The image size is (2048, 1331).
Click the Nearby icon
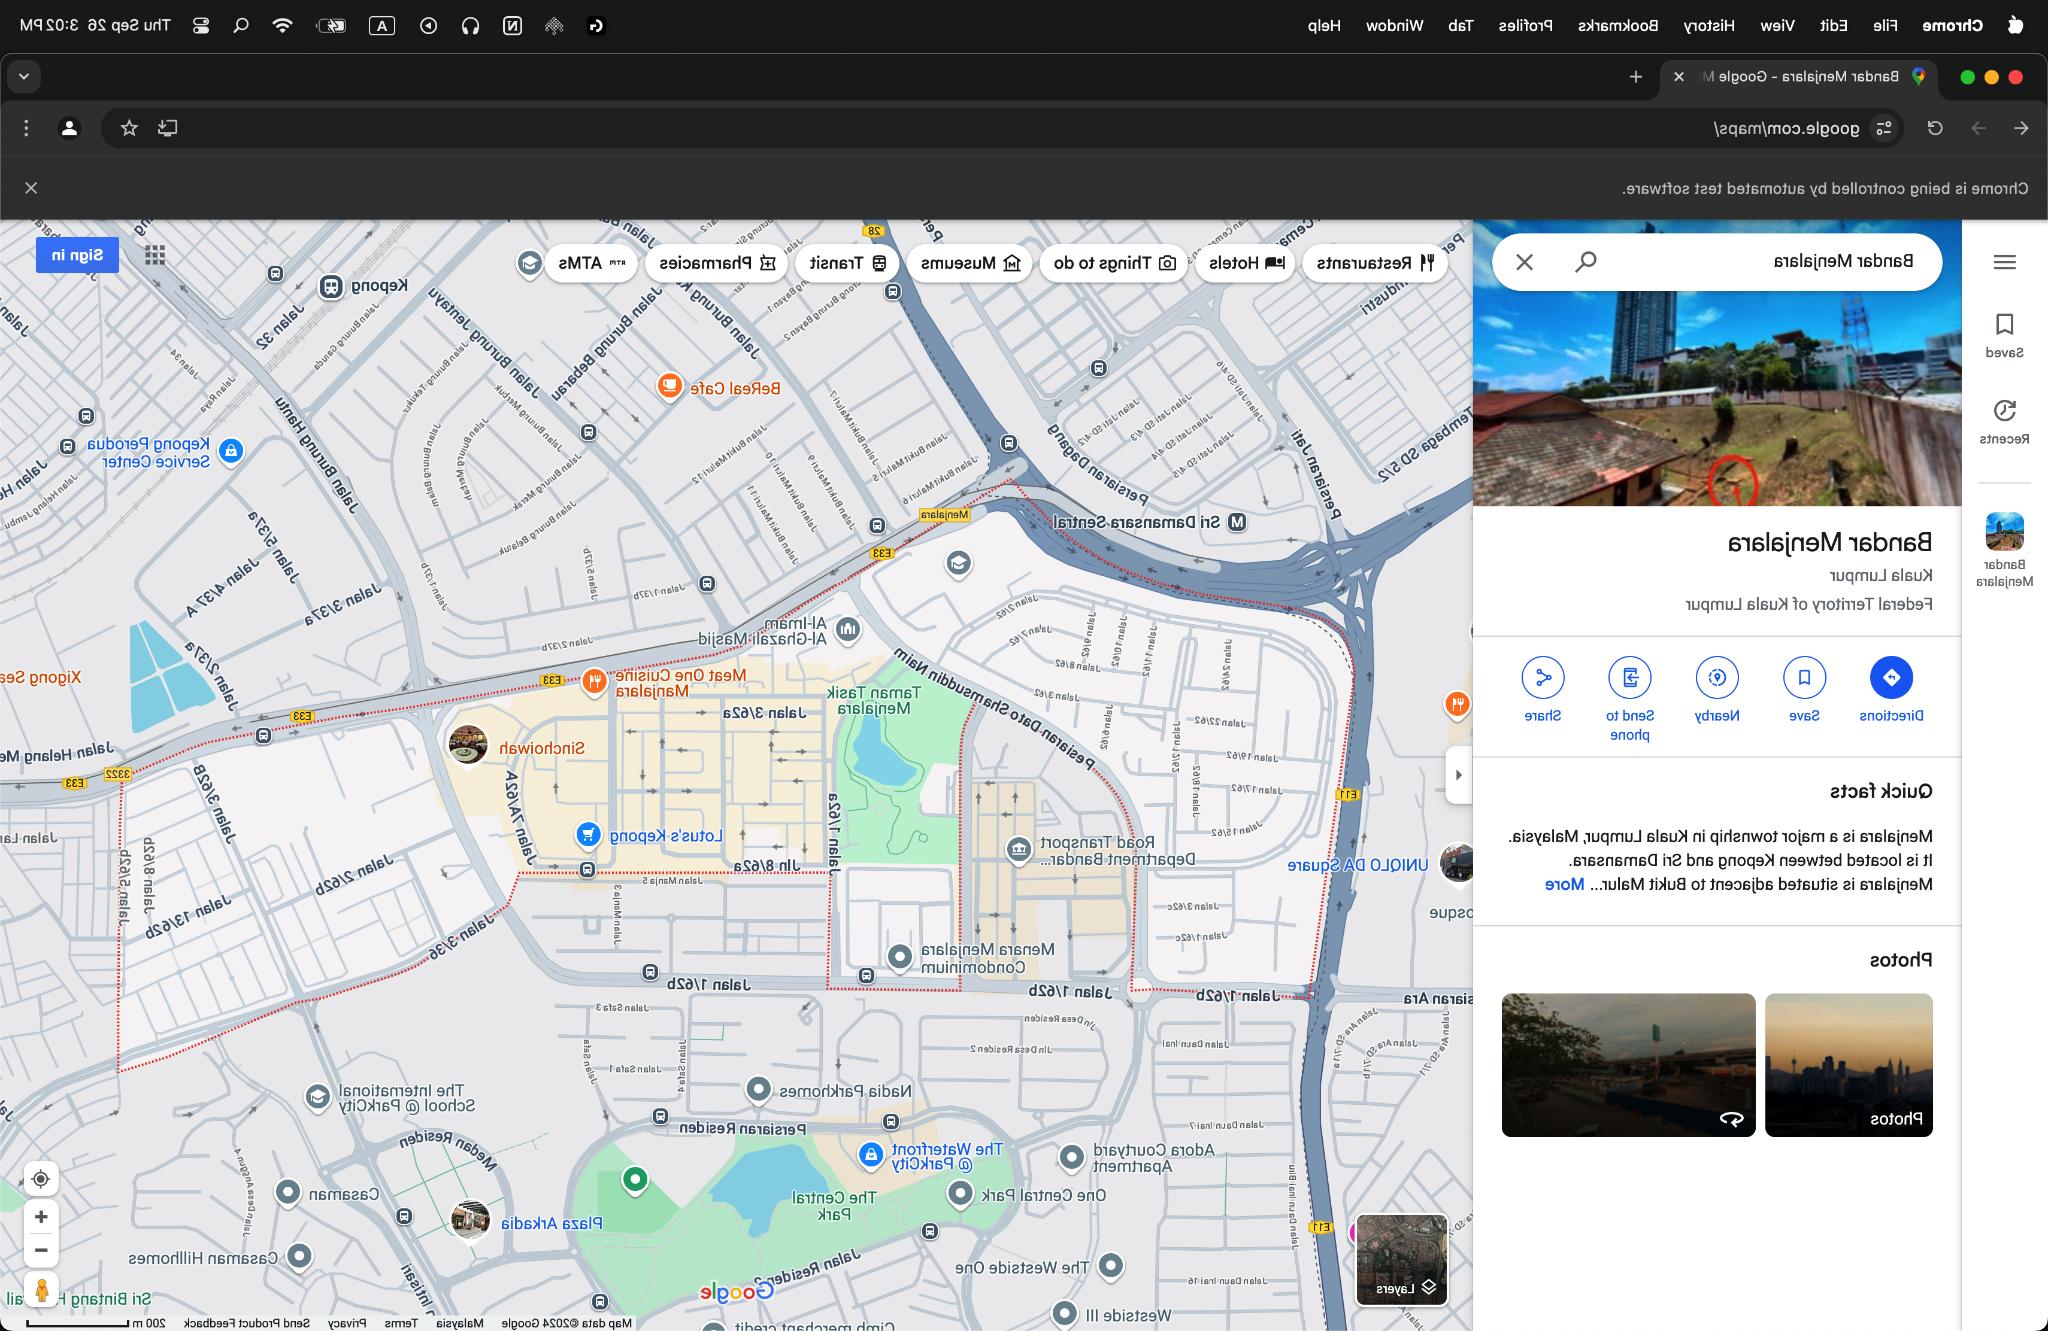pyautogui.click(x=1717, y=677)
